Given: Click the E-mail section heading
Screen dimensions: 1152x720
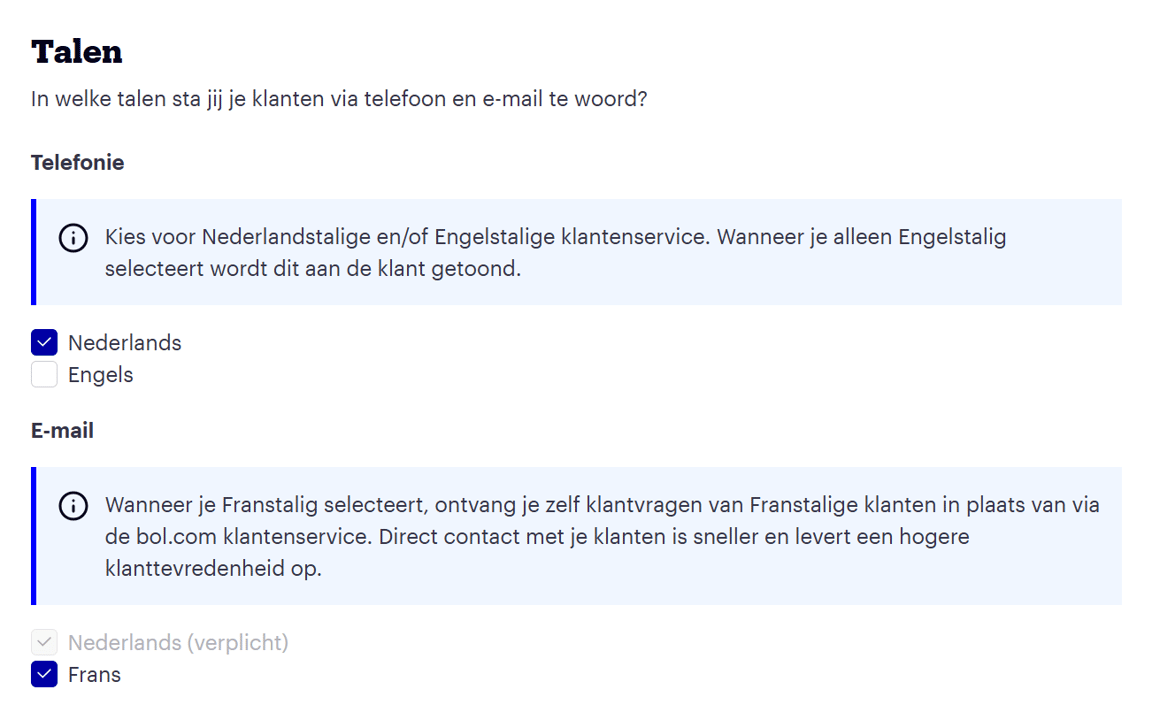Looking at the screenshot, I should point(62,430).
